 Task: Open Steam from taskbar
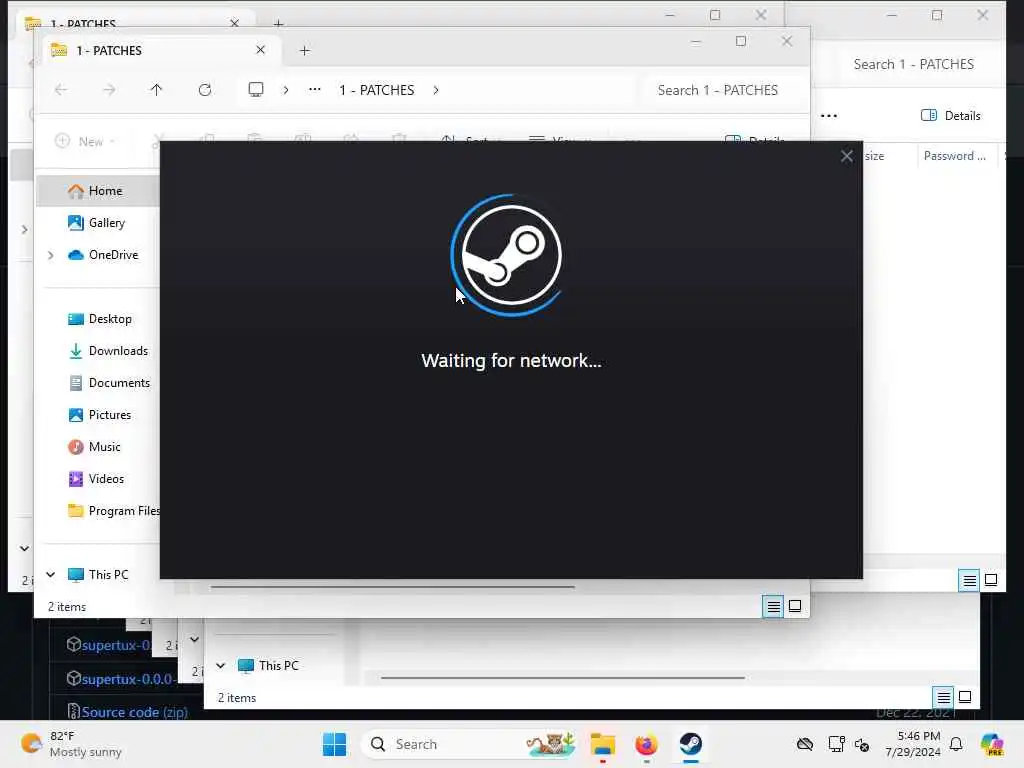pos(690,744)
